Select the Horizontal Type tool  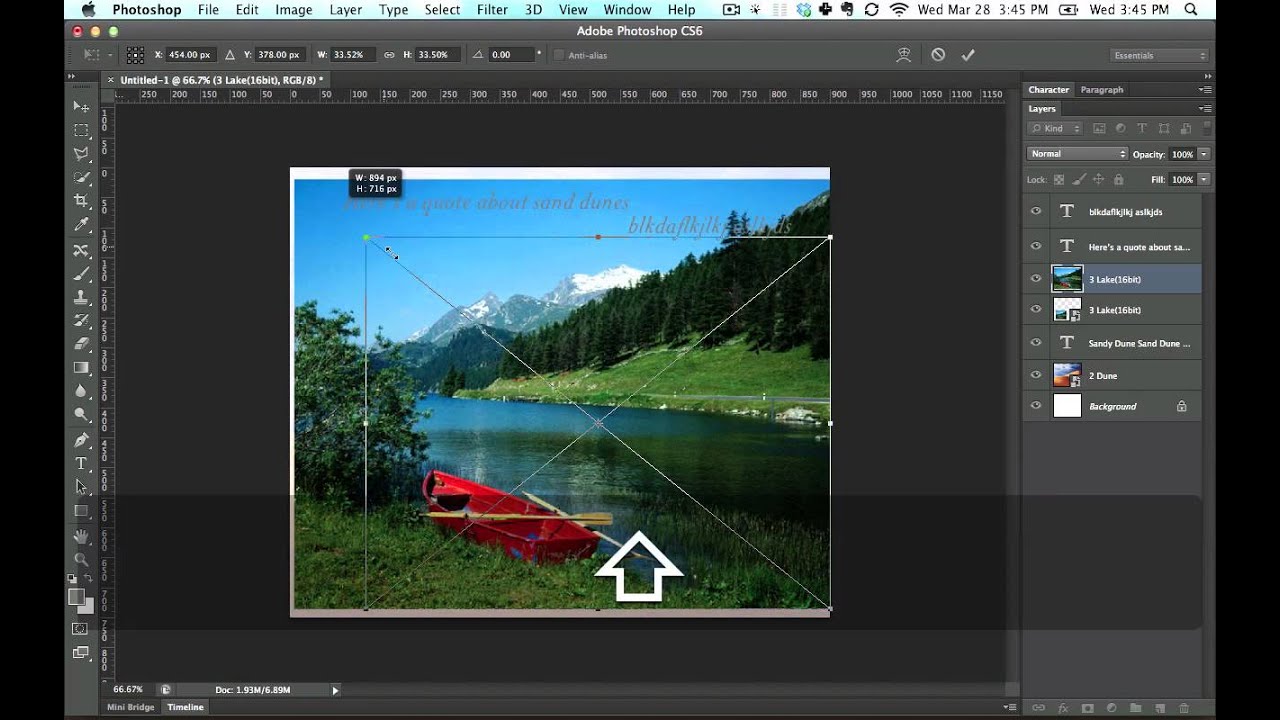(81, 463)
